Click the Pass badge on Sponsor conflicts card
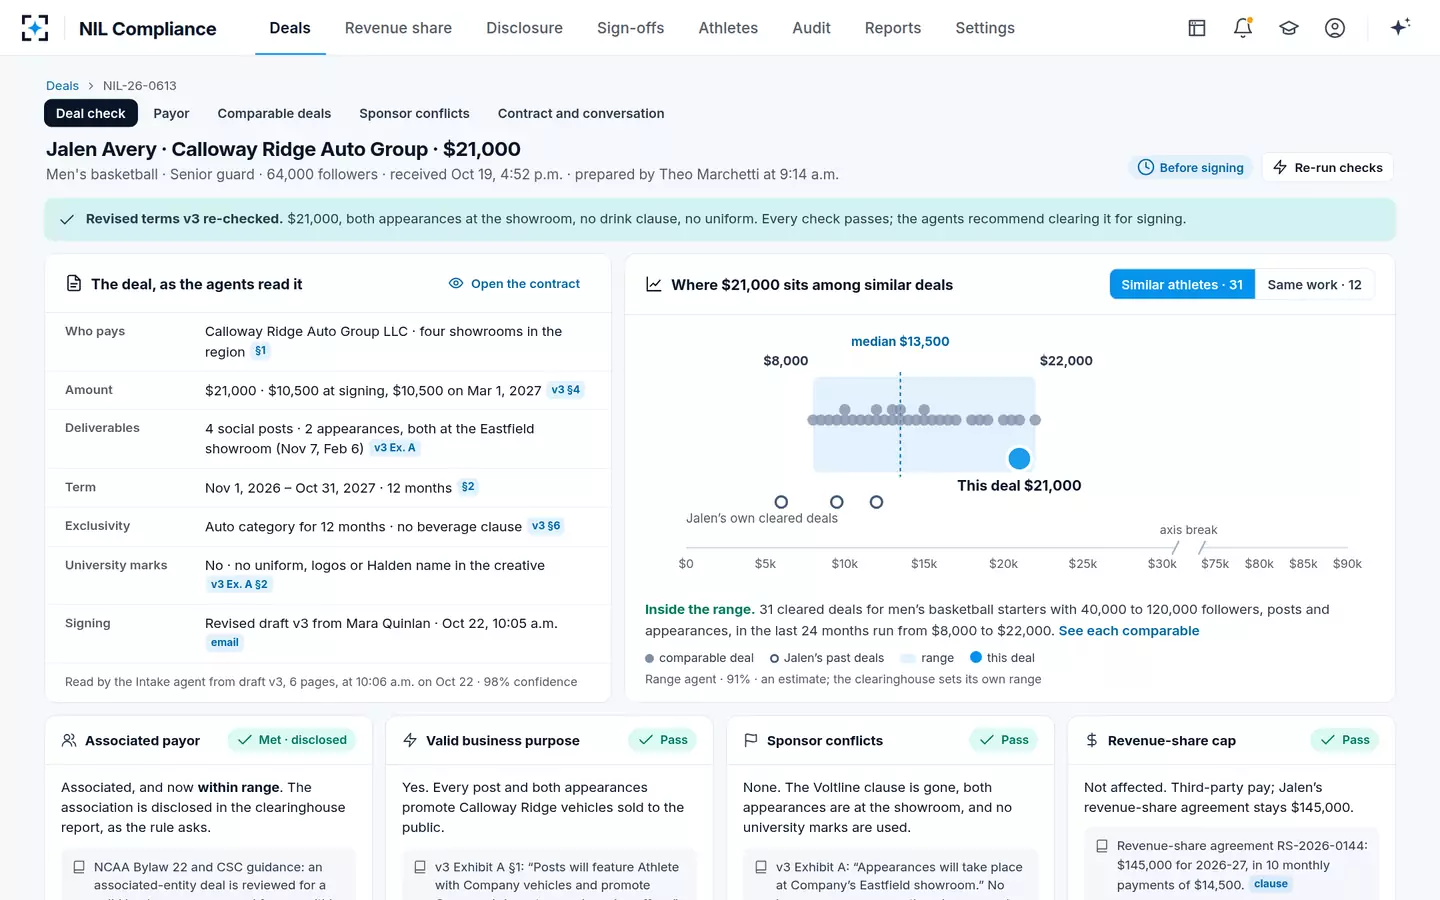Image resolution: width=1440 pixels, height=900 pixels. (x=1004, y=740)
